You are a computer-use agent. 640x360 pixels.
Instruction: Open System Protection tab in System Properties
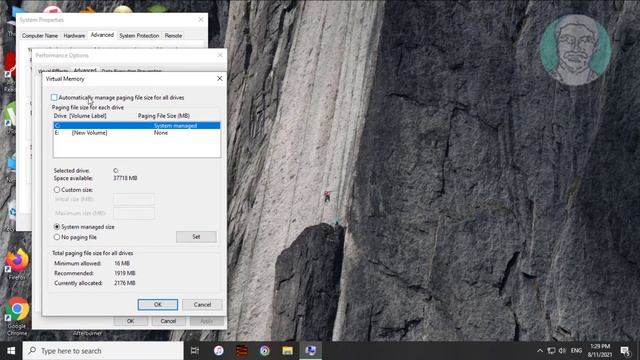click(139, 36)
